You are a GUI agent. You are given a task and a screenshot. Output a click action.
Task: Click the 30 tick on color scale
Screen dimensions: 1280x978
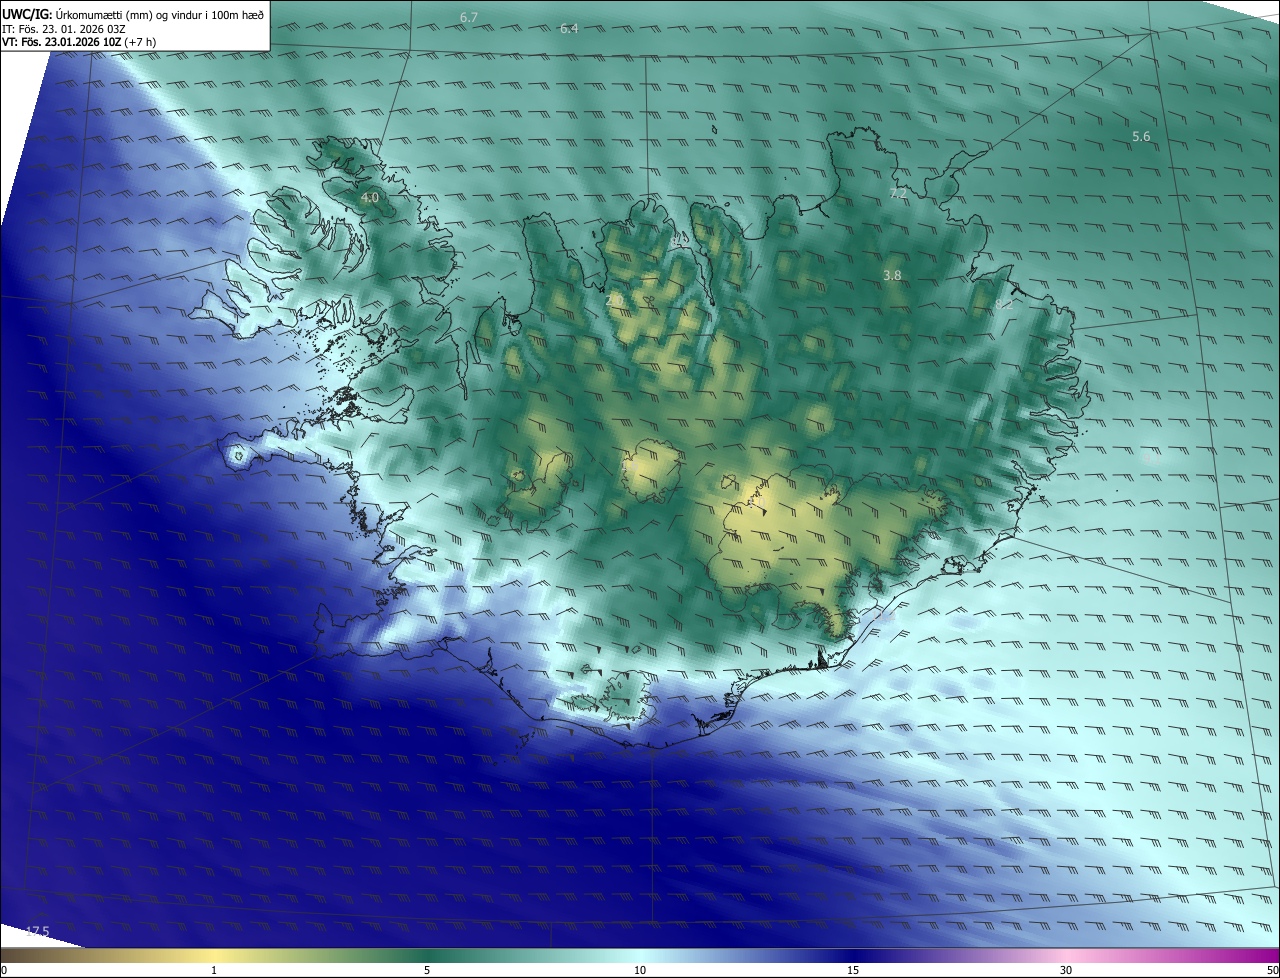point(1066,970)
